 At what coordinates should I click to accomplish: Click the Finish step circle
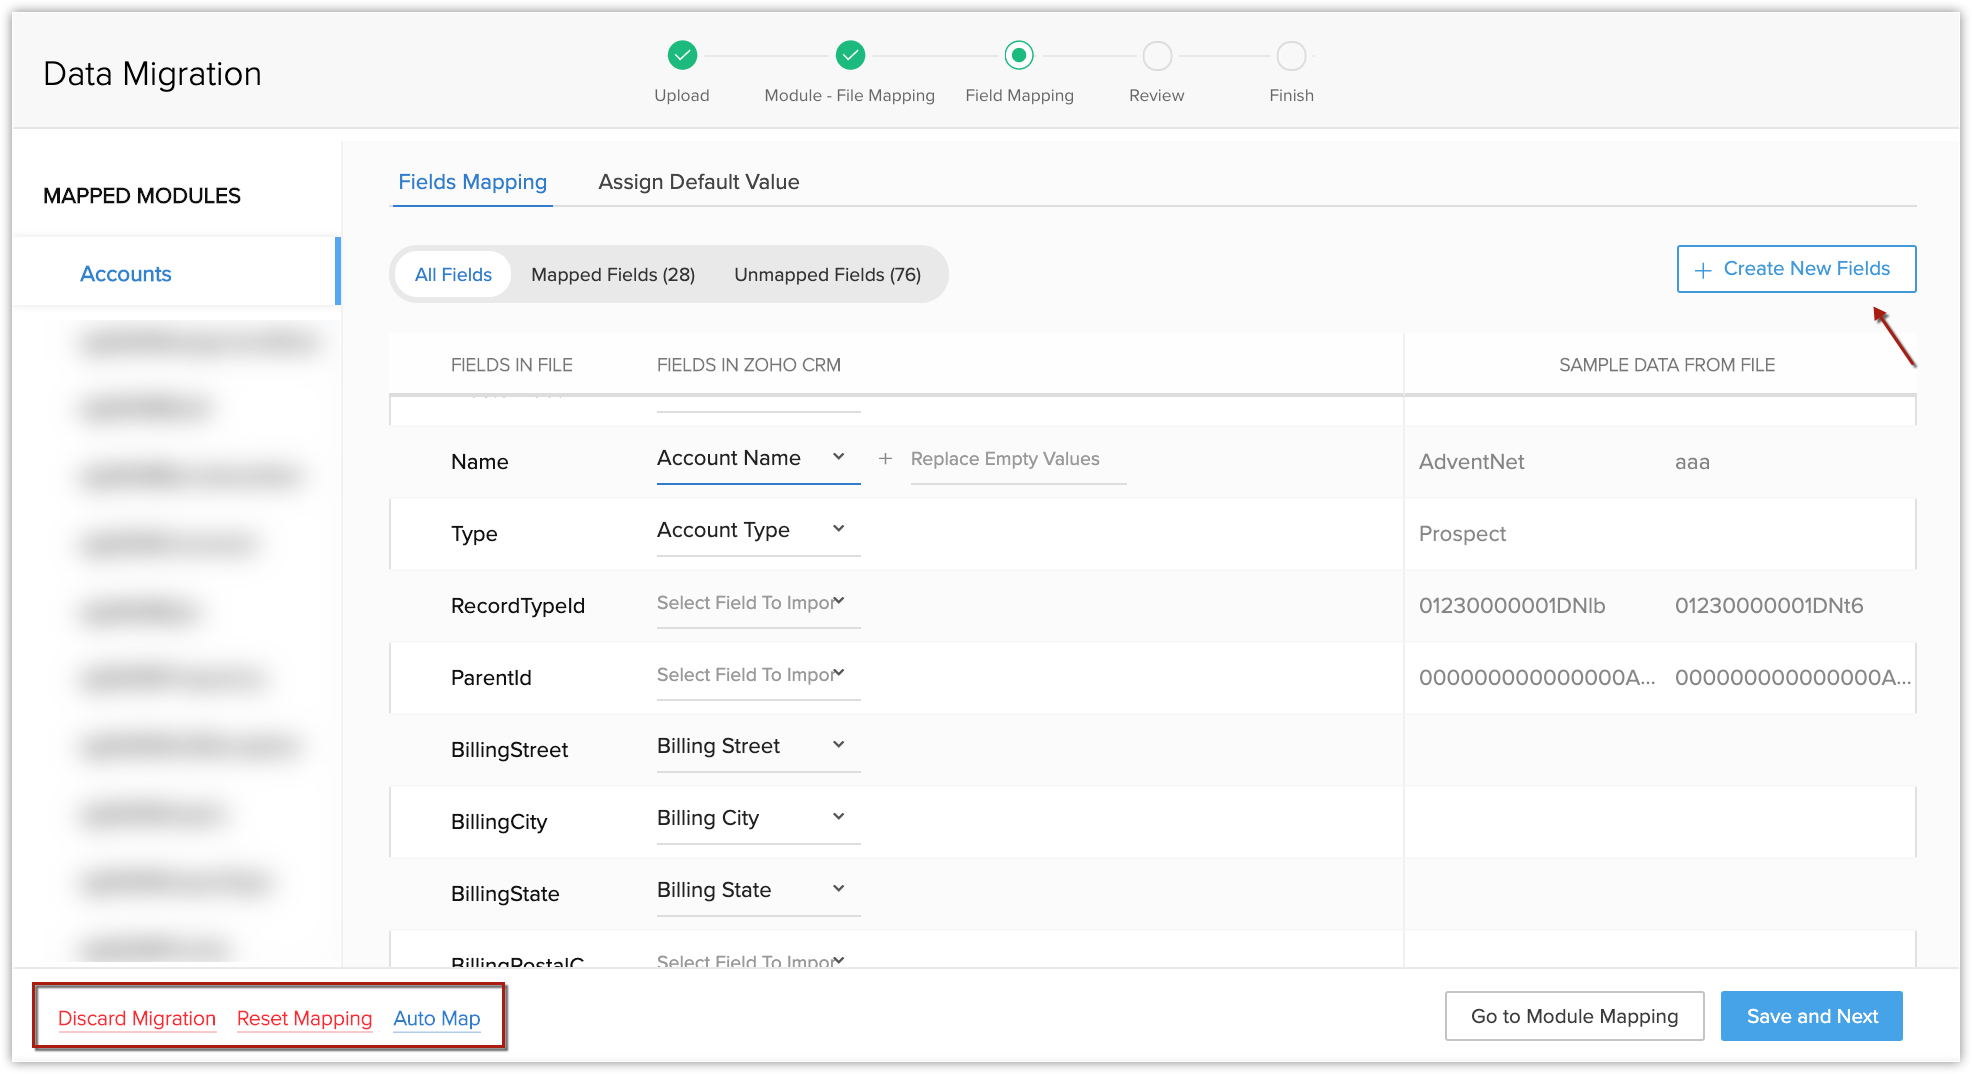tap(1291, 56)
